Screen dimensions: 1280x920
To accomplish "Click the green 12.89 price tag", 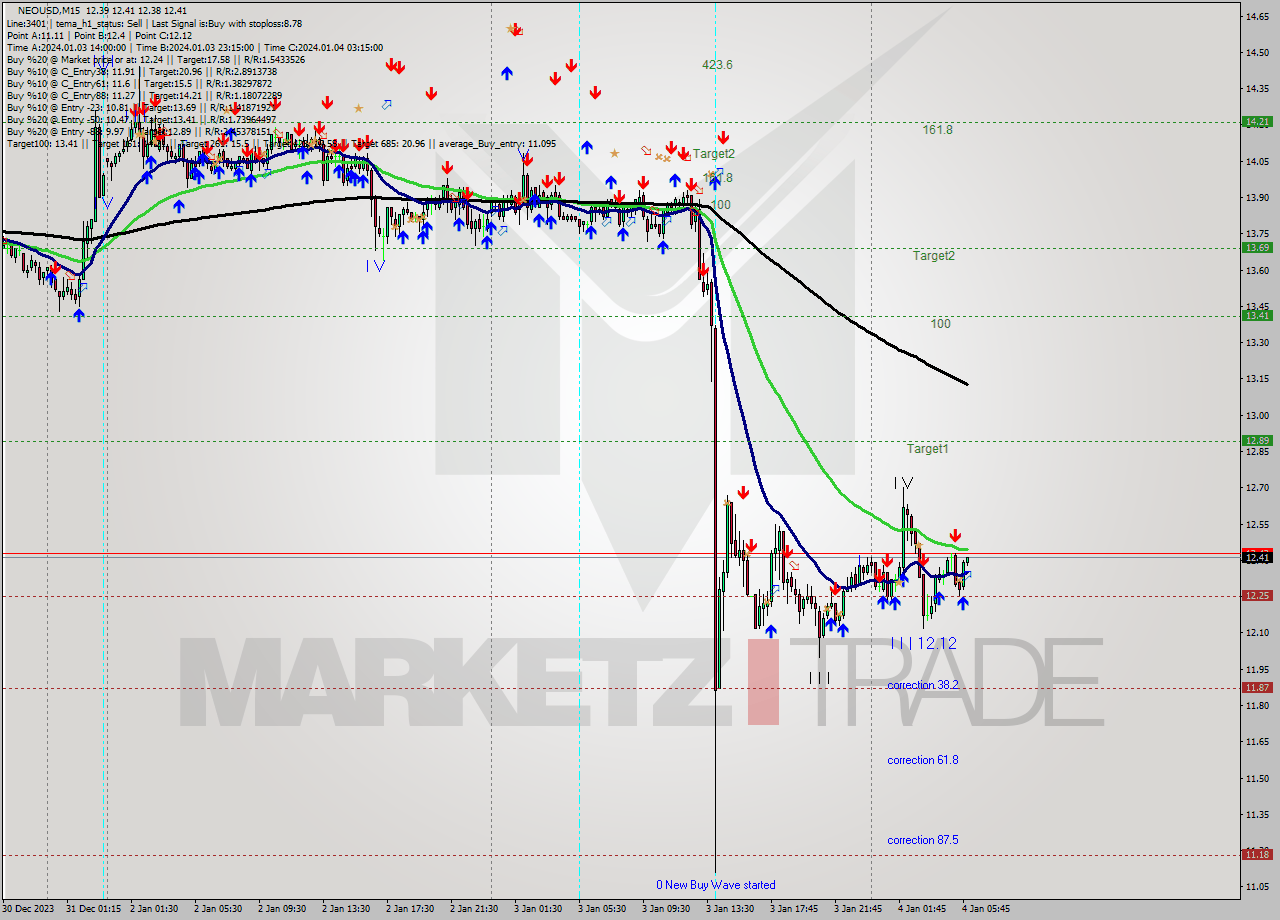I will click(1256, 441).
